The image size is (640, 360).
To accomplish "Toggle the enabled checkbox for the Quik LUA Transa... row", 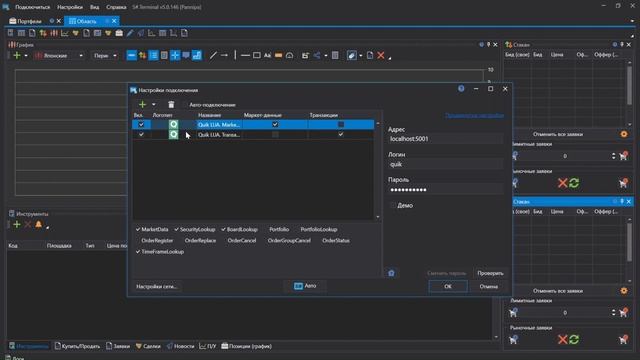I will (x=141, y=134).
